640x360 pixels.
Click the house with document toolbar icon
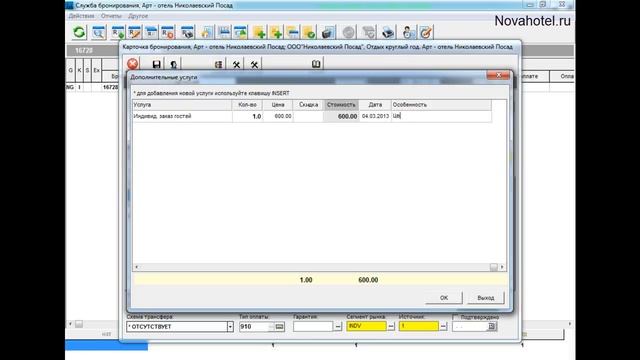point(207,33)
